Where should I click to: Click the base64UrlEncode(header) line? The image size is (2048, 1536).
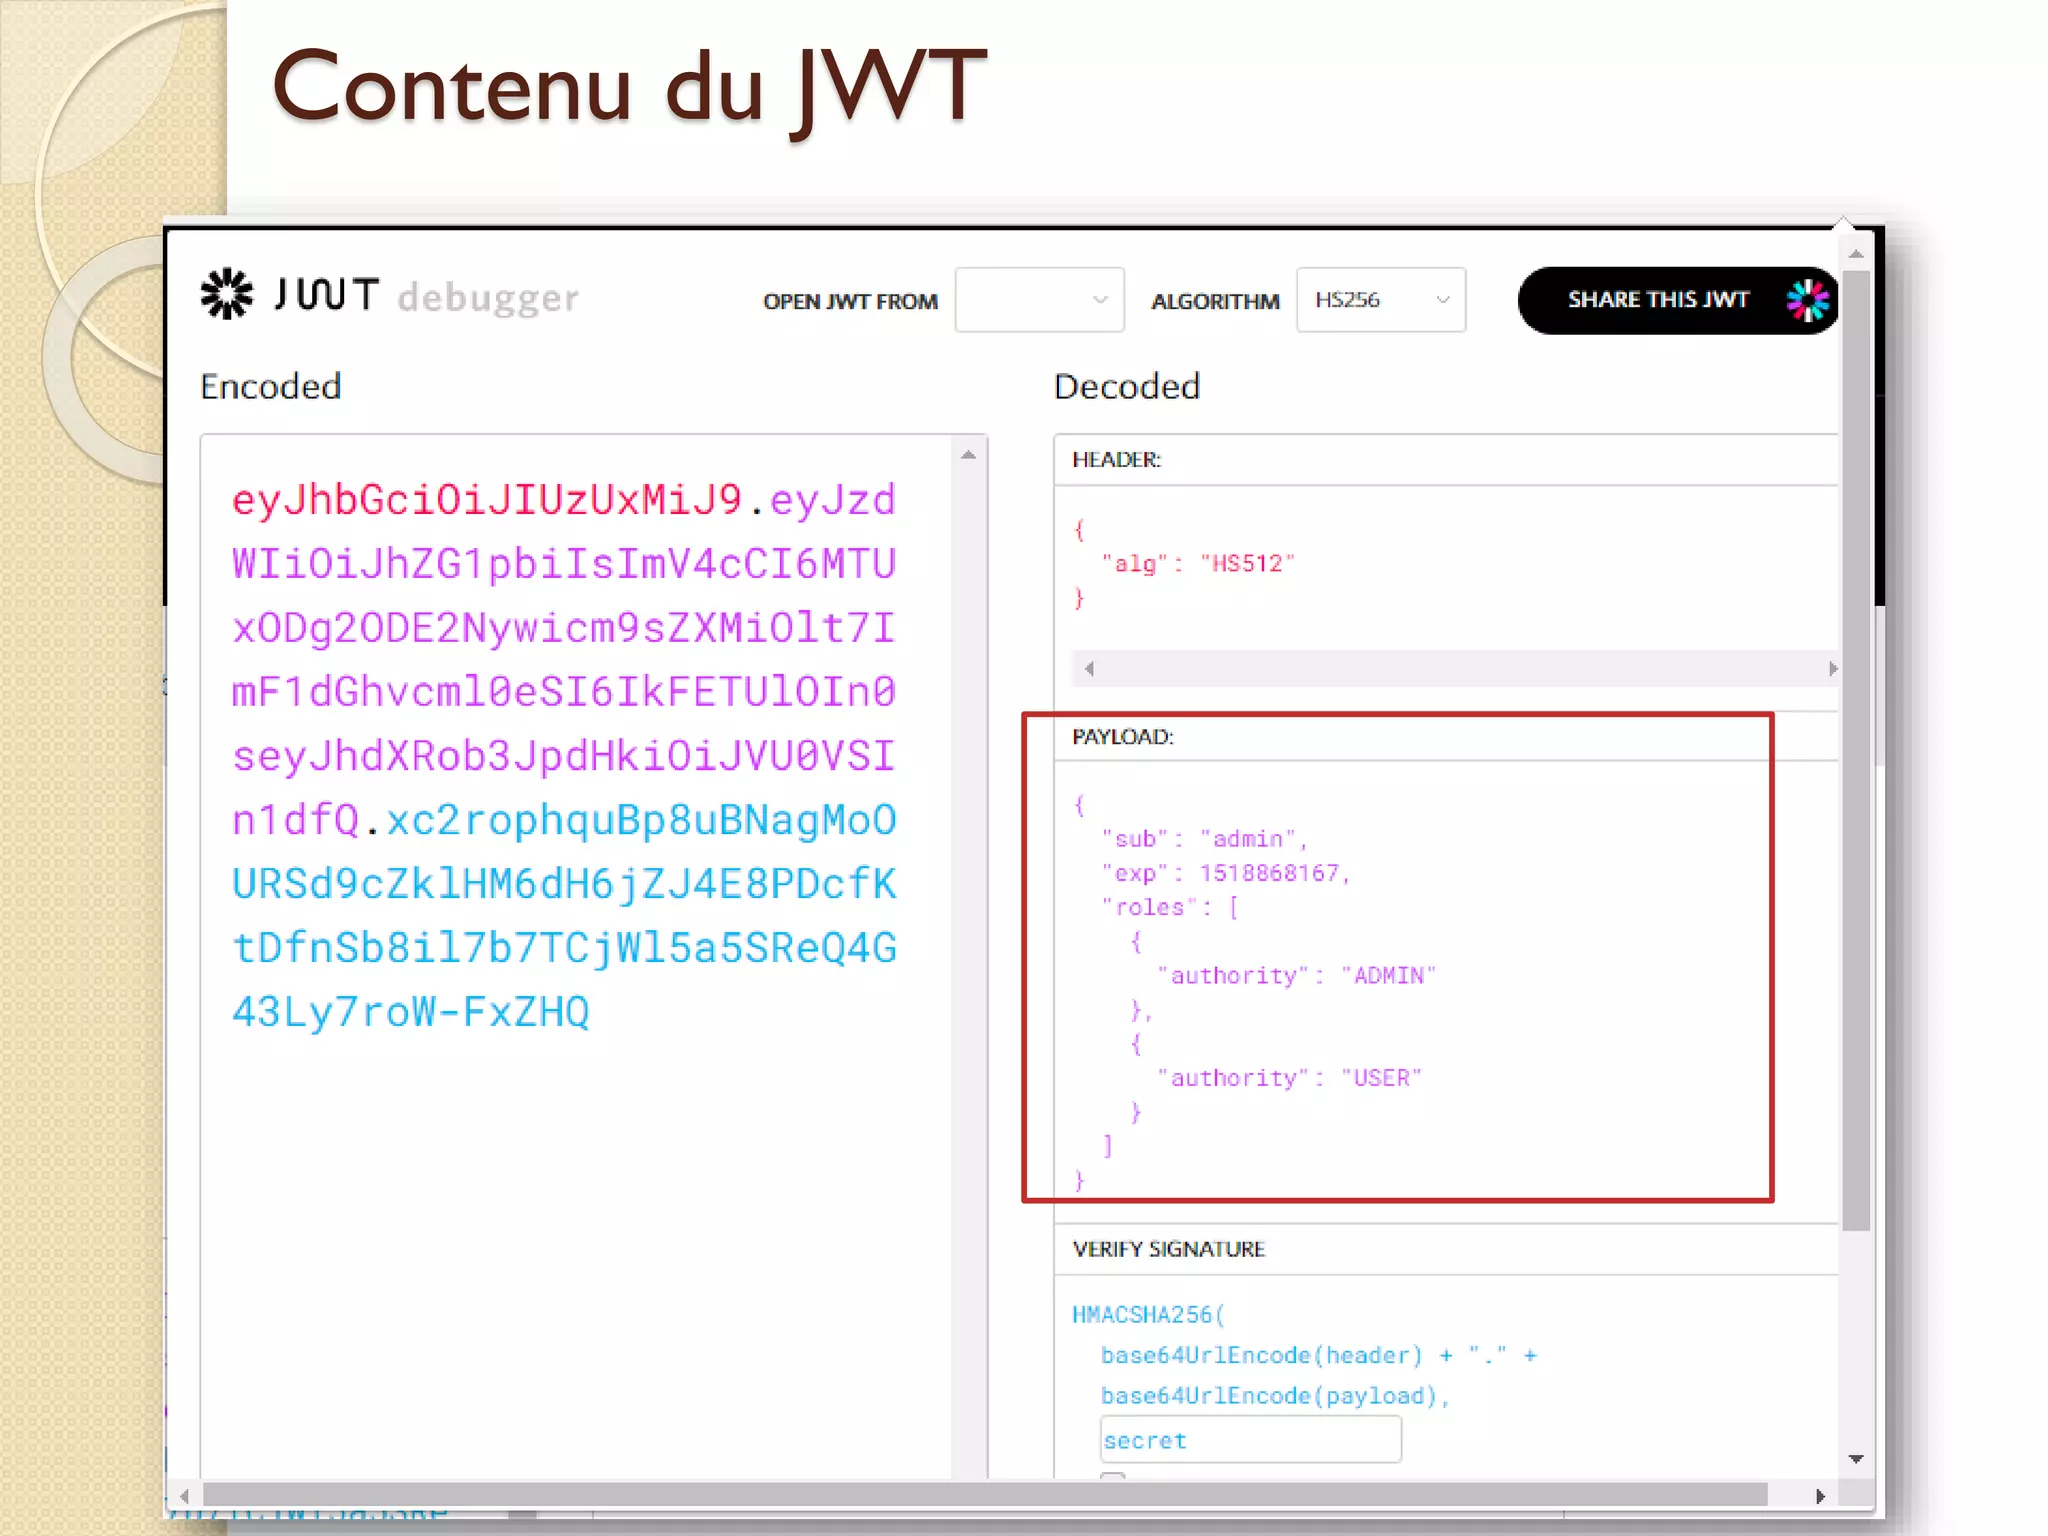[1319, 1355]
